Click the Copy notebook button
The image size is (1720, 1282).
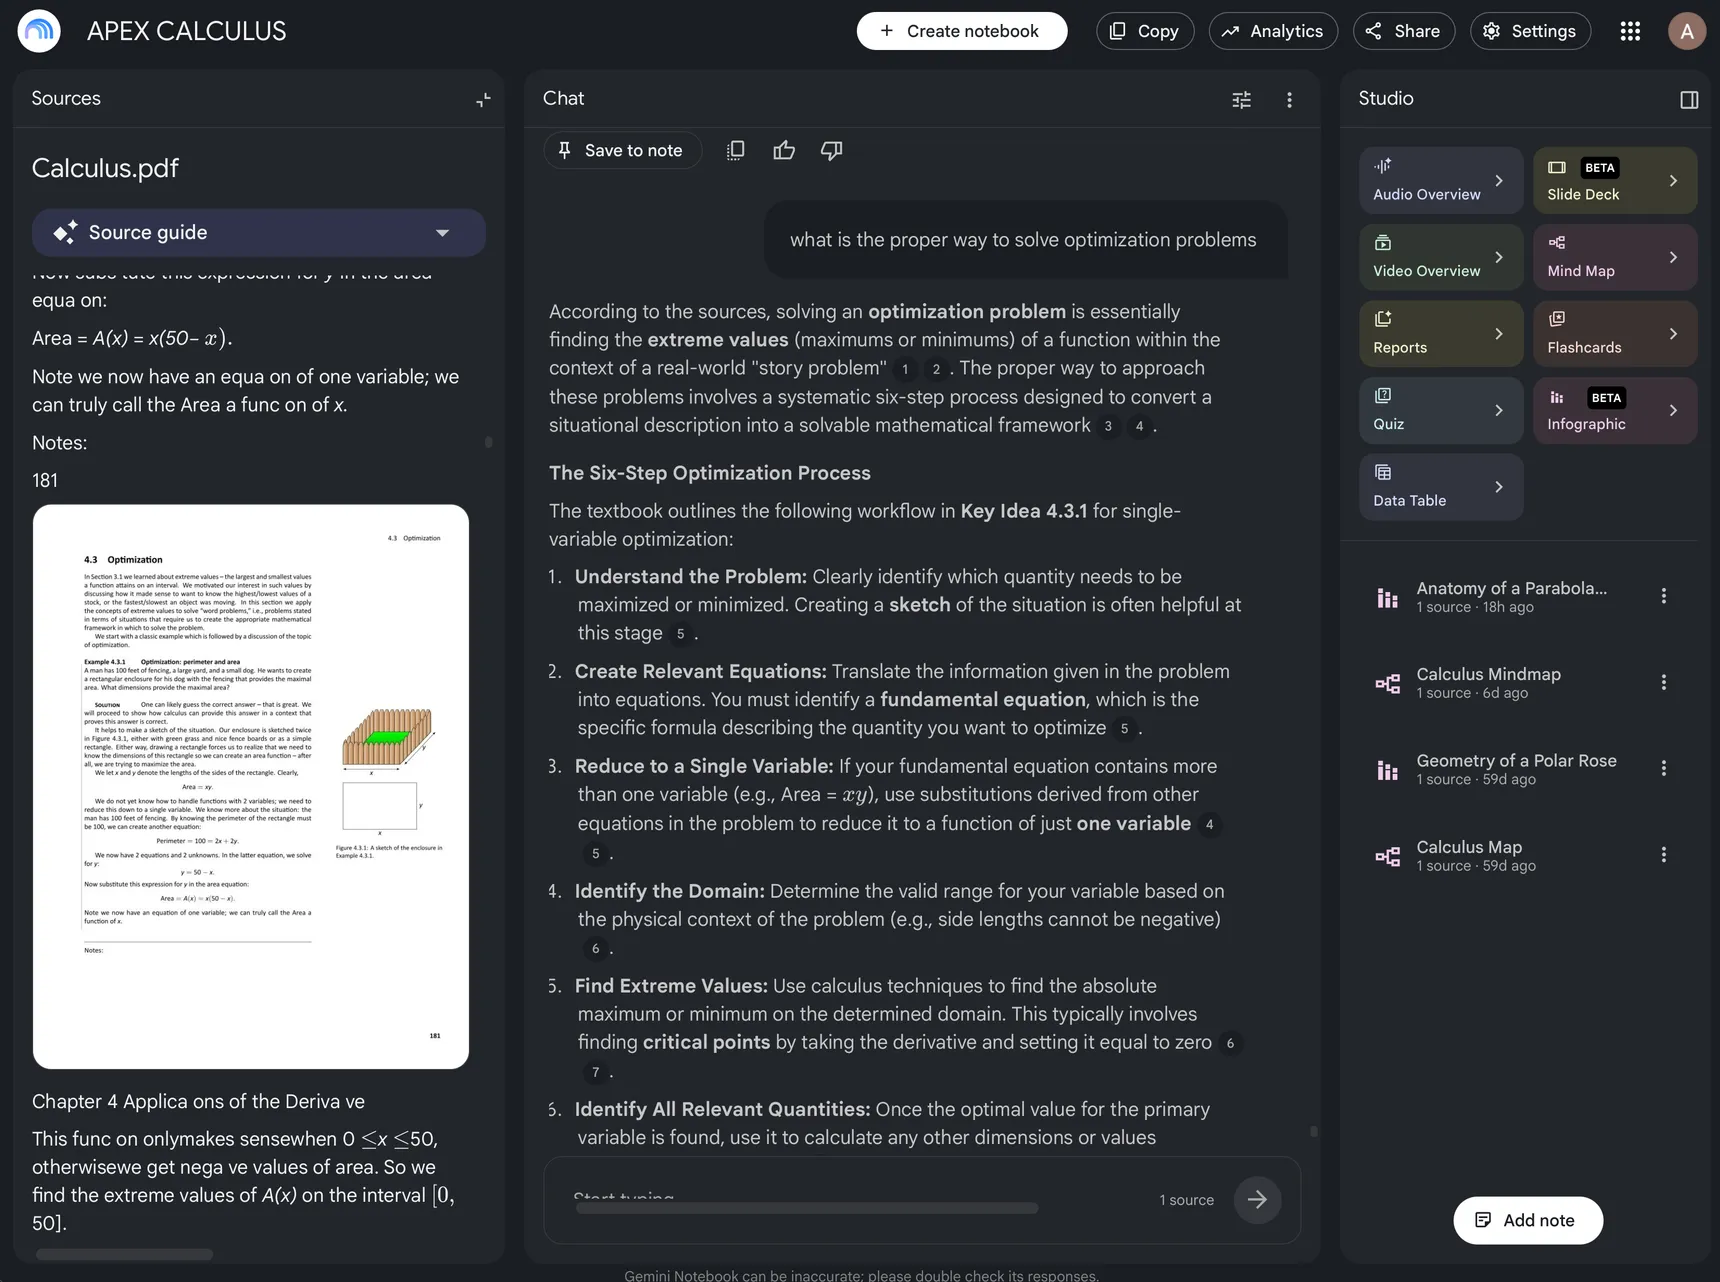(x=1145, y=31)
